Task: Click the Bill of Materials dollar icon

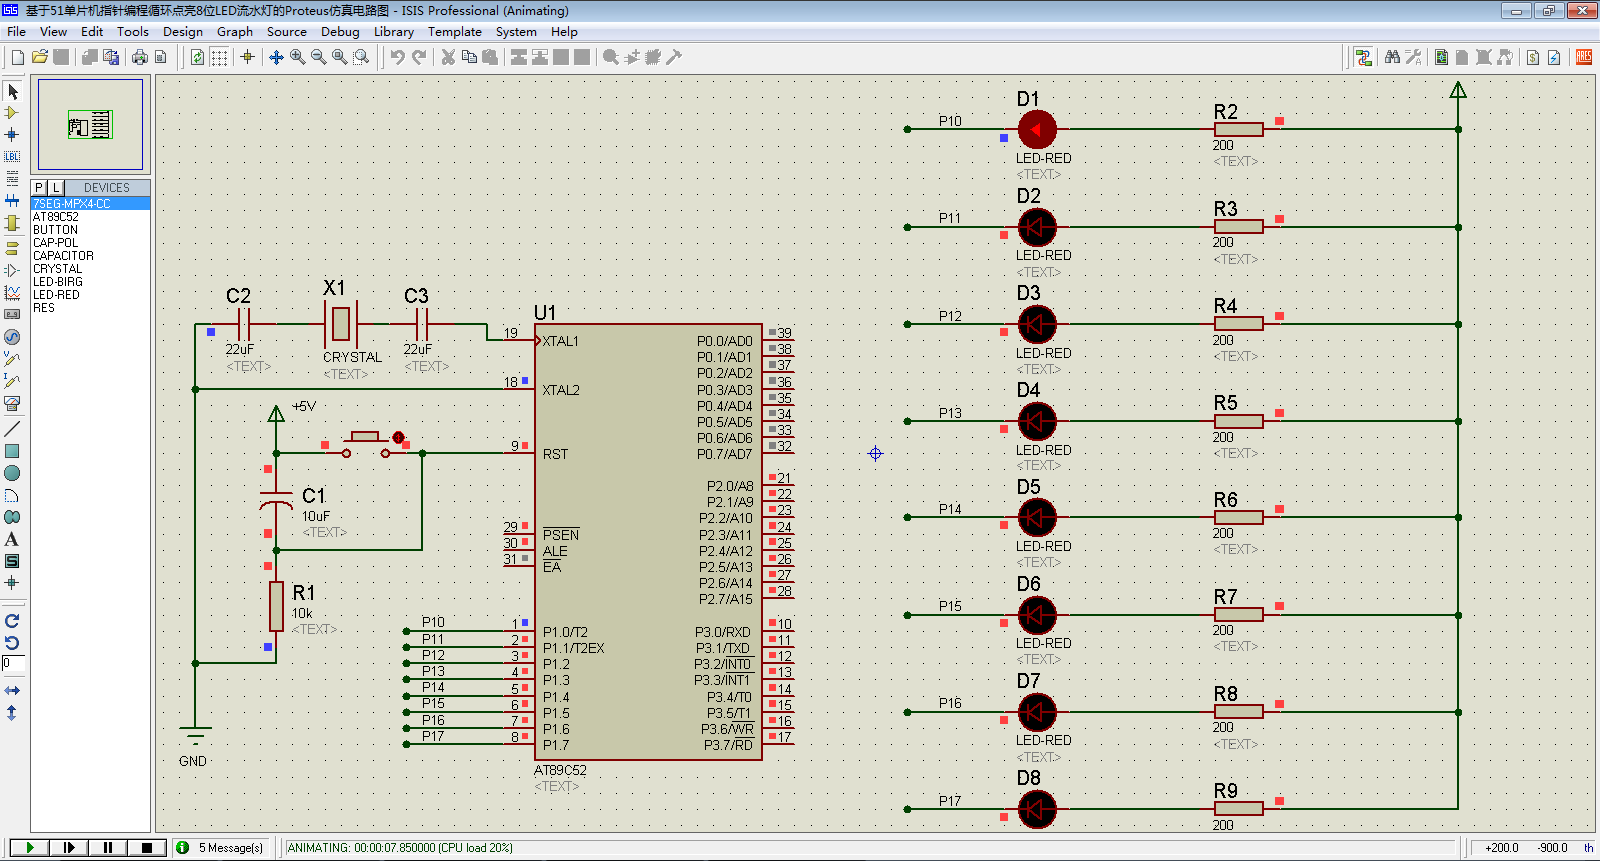Action: [1533, 57]
